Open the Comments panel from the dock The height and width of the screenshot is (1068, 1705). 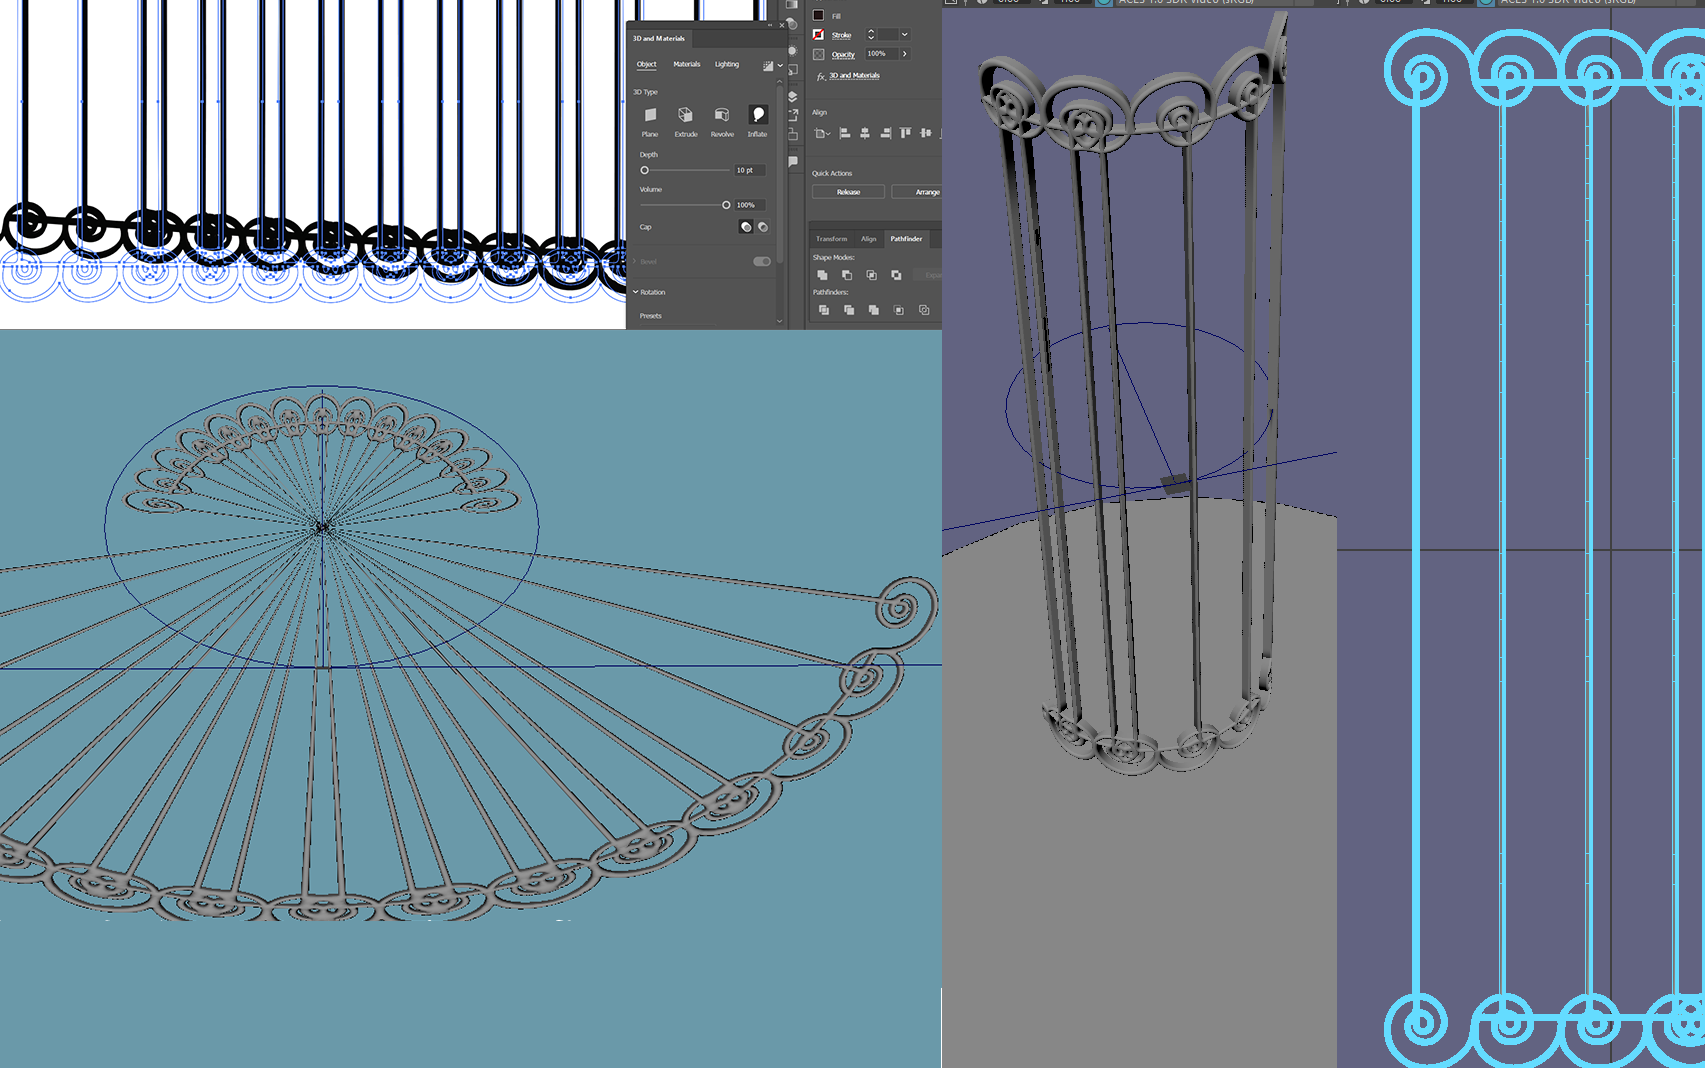[x=793, y=161]
